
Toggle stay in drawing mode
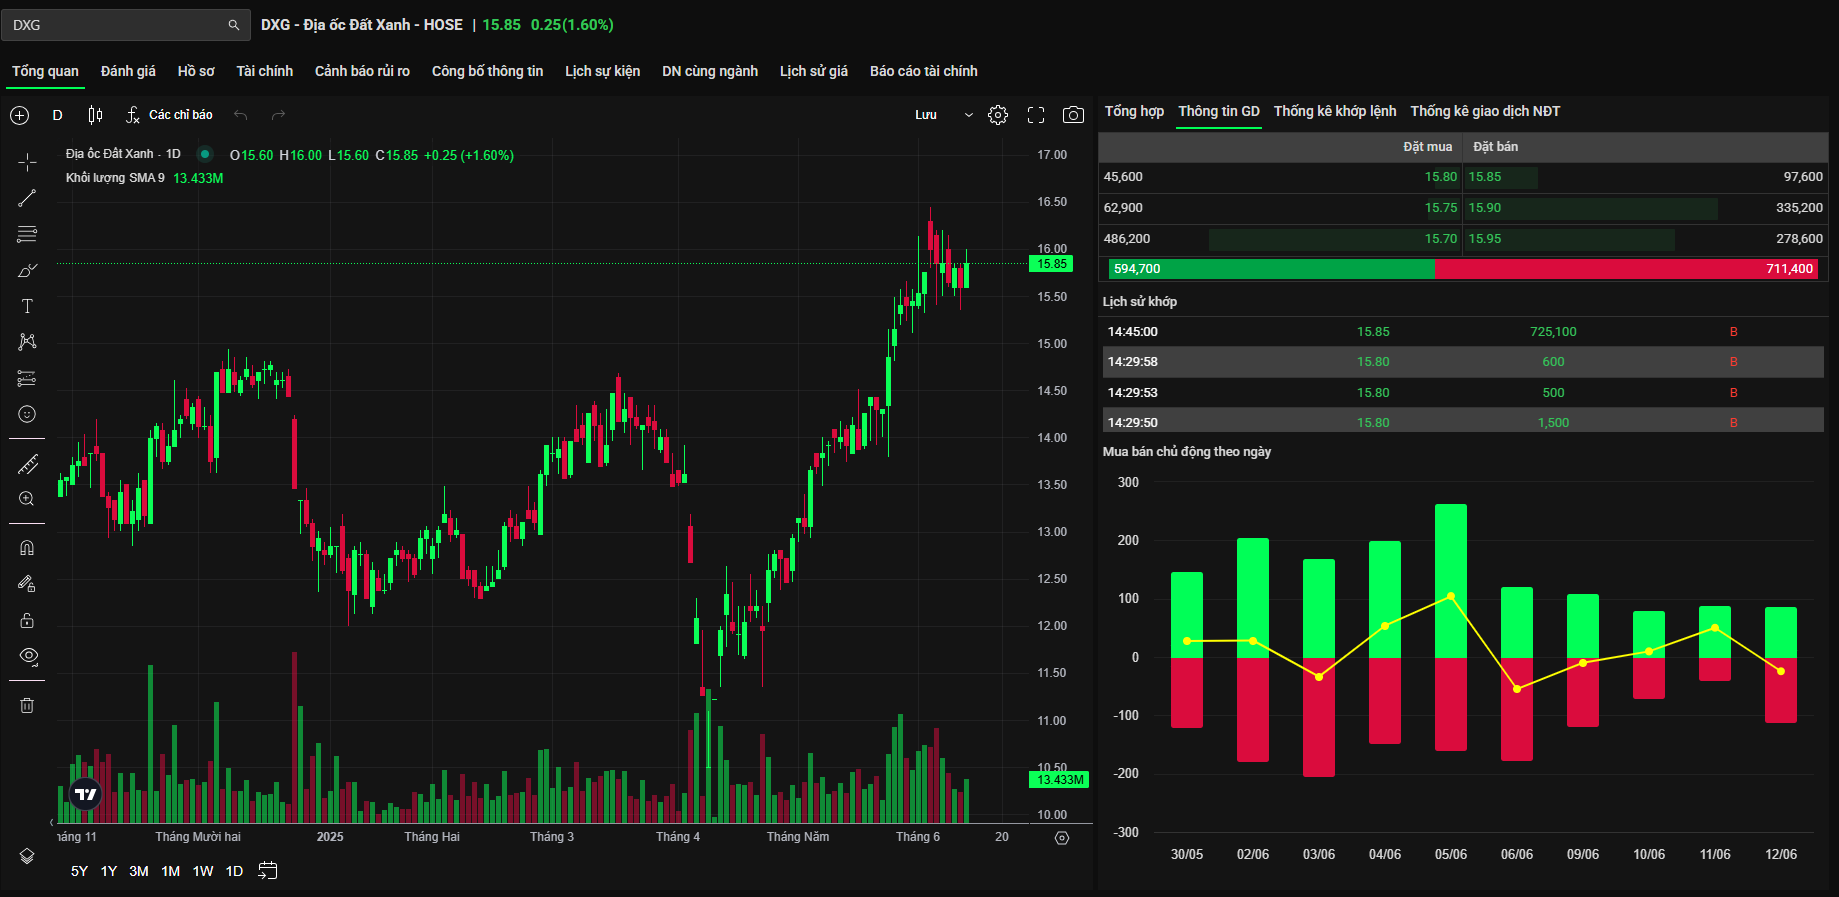27,584
